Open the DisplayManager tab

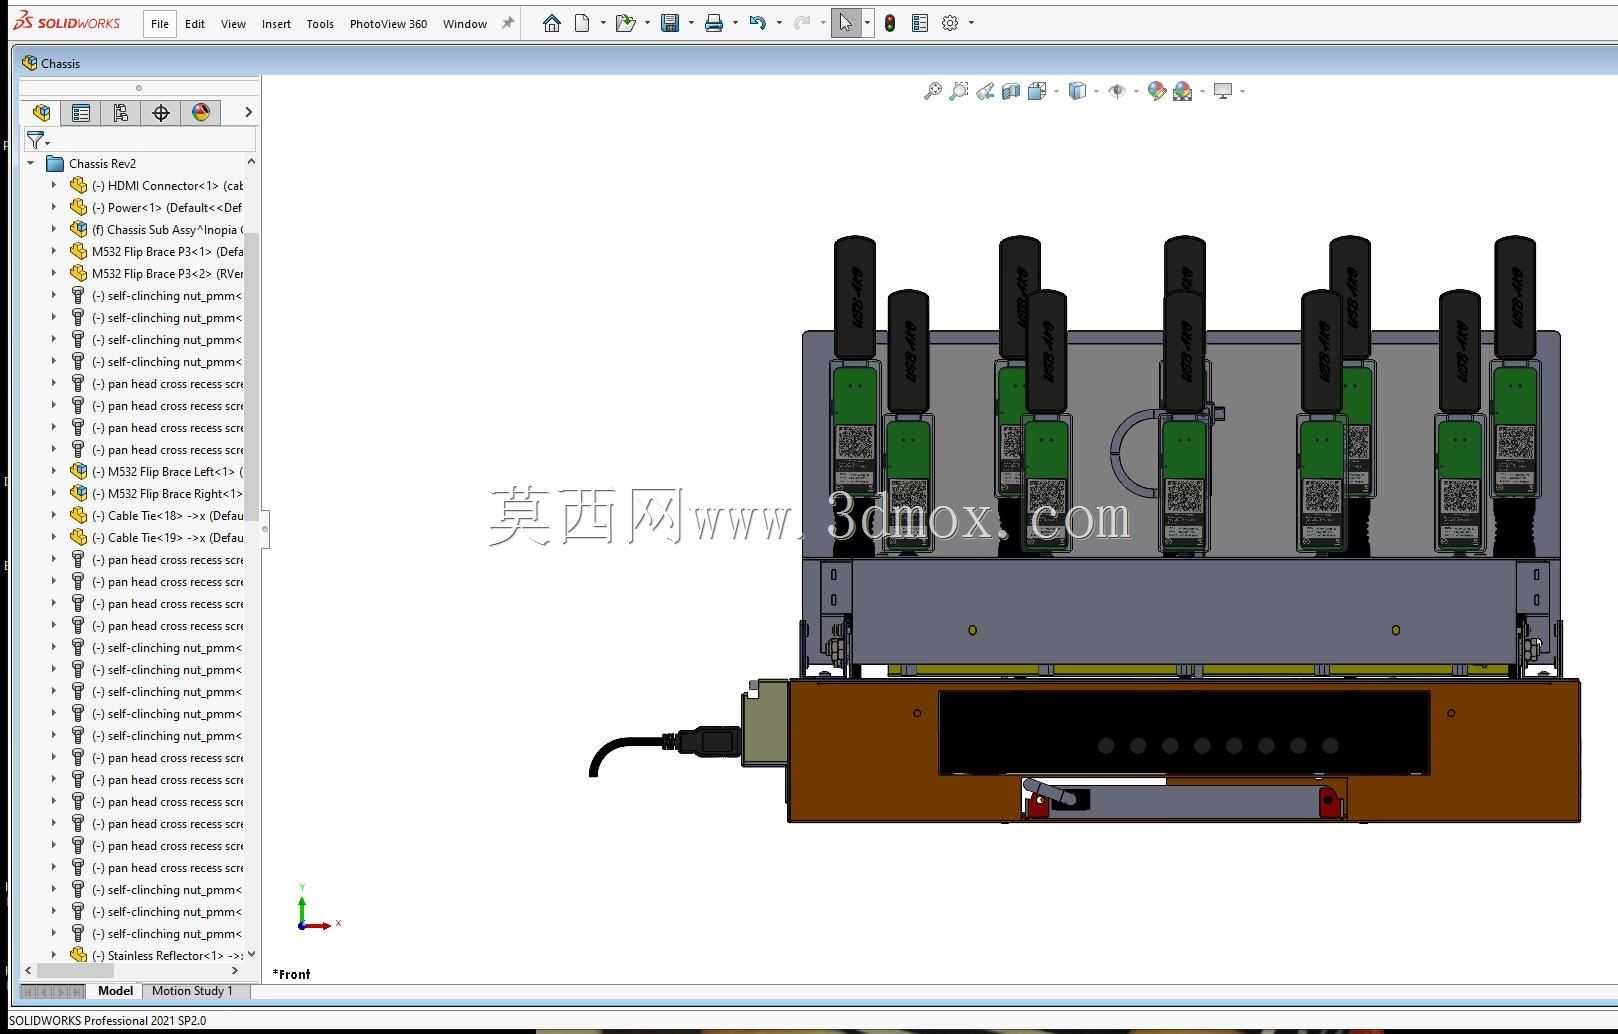201,112
